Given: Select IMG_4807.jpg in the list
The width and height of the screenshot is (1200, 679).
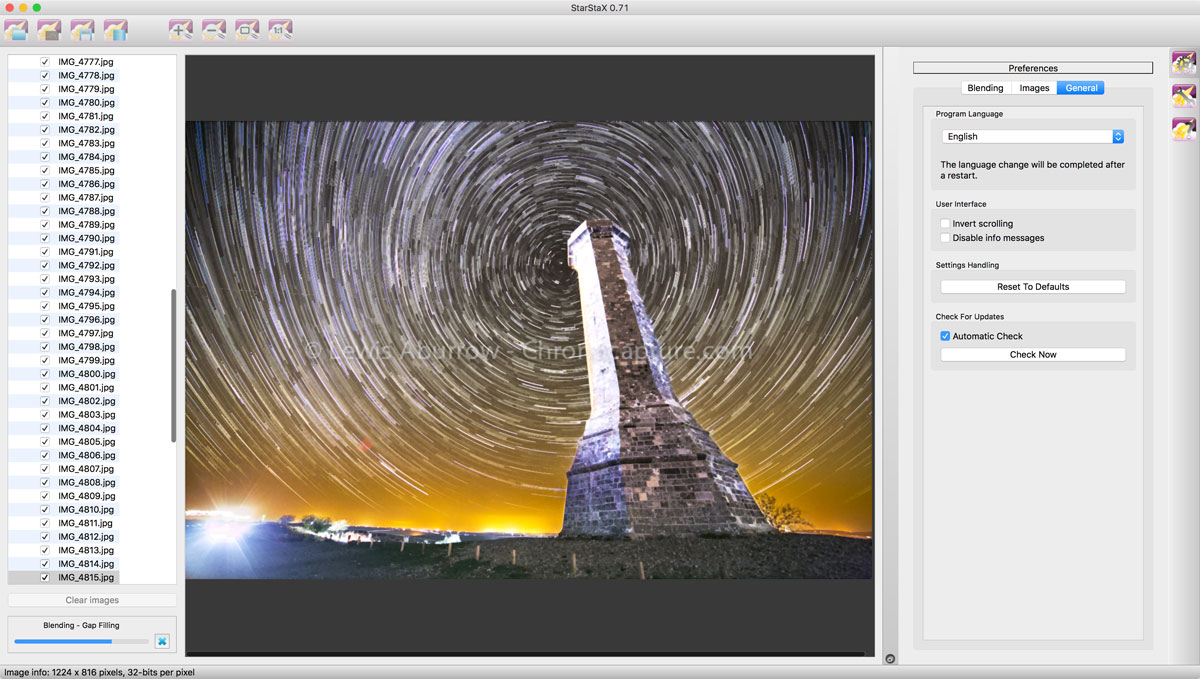Looking at the screenshot, I should coord(86,469).
